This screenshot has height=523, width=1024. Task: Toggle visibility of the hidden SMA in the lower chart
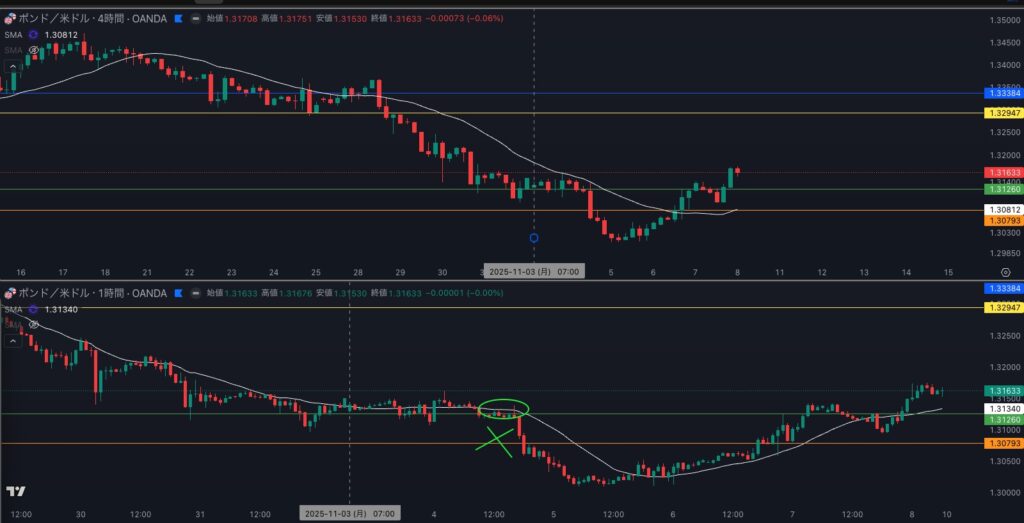click(x=34, y=323)
